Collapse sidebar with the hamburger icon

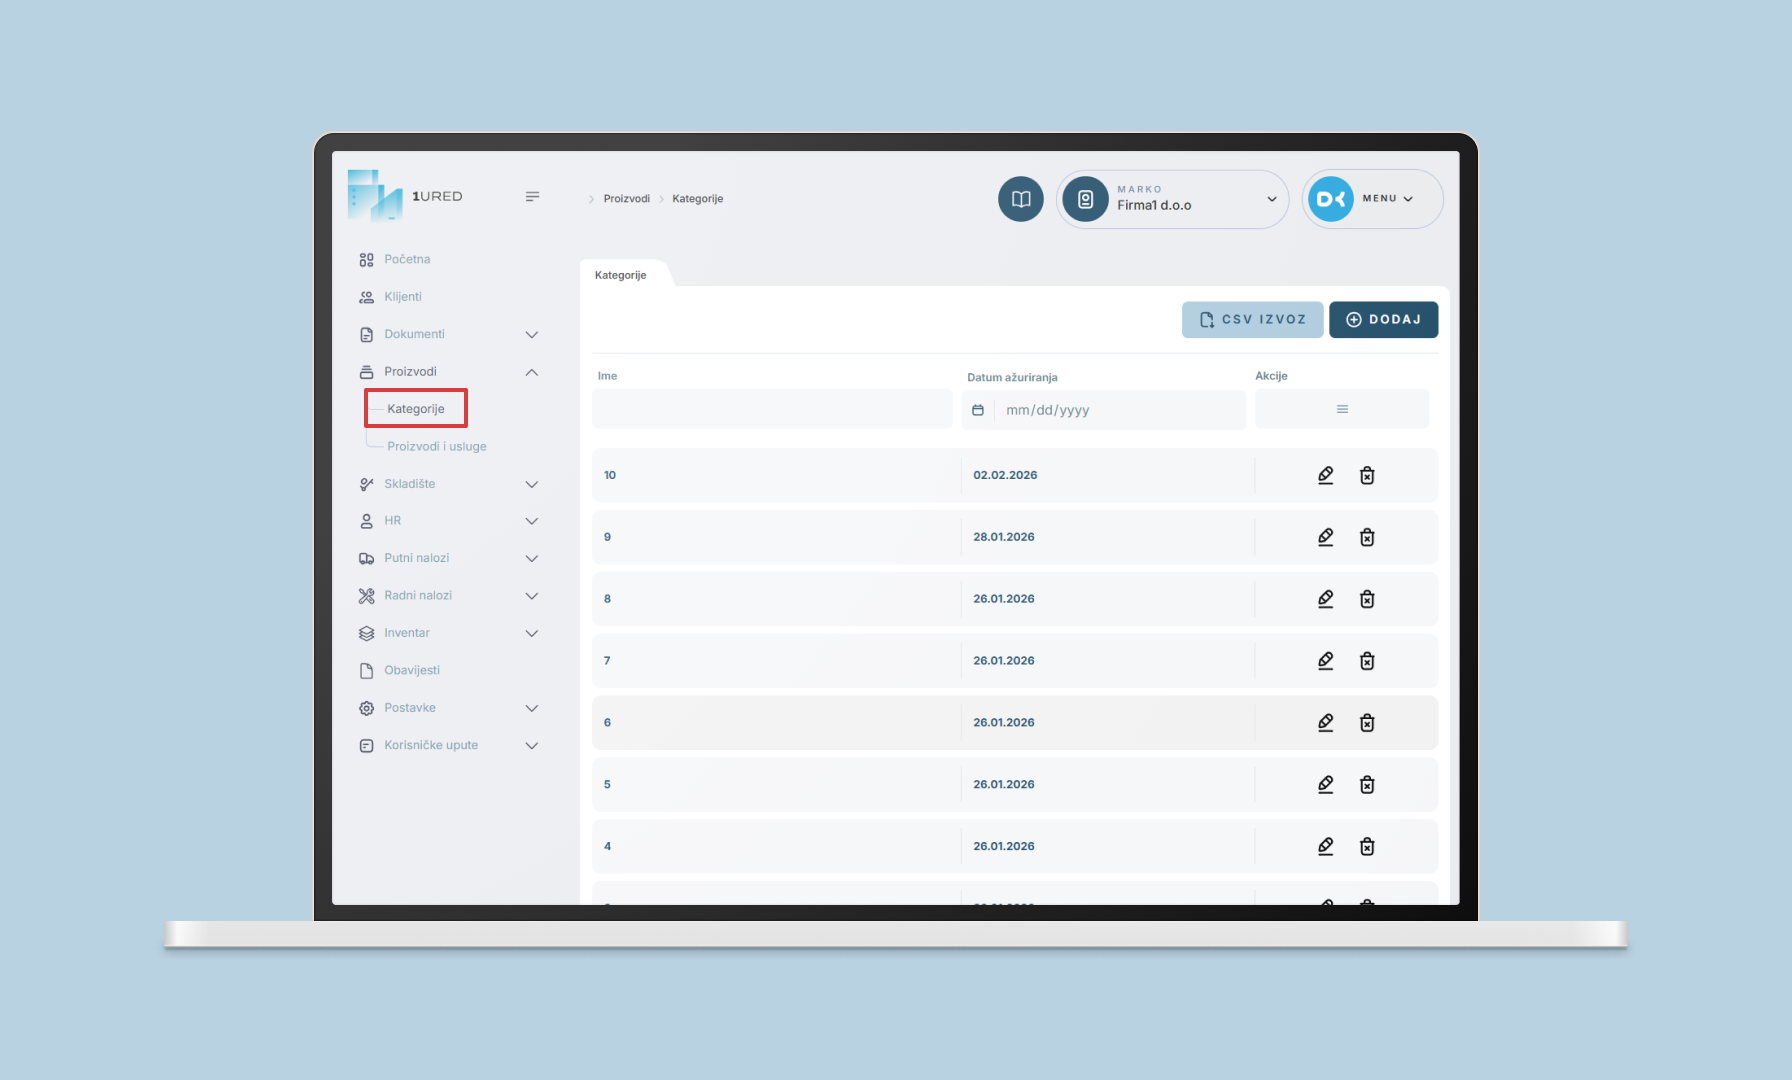(532, 197)
